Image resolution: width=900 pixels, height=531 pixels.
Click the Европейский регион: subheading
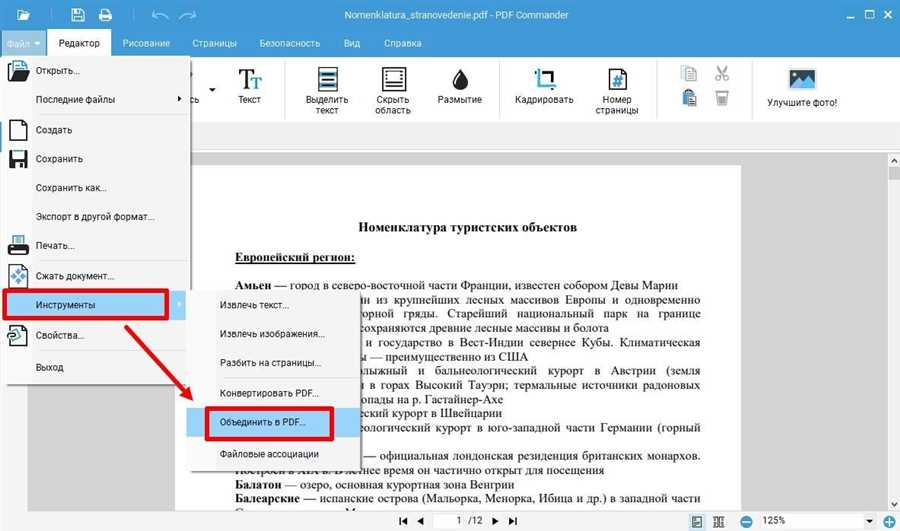pyautogui.click(x=295, y=257)
